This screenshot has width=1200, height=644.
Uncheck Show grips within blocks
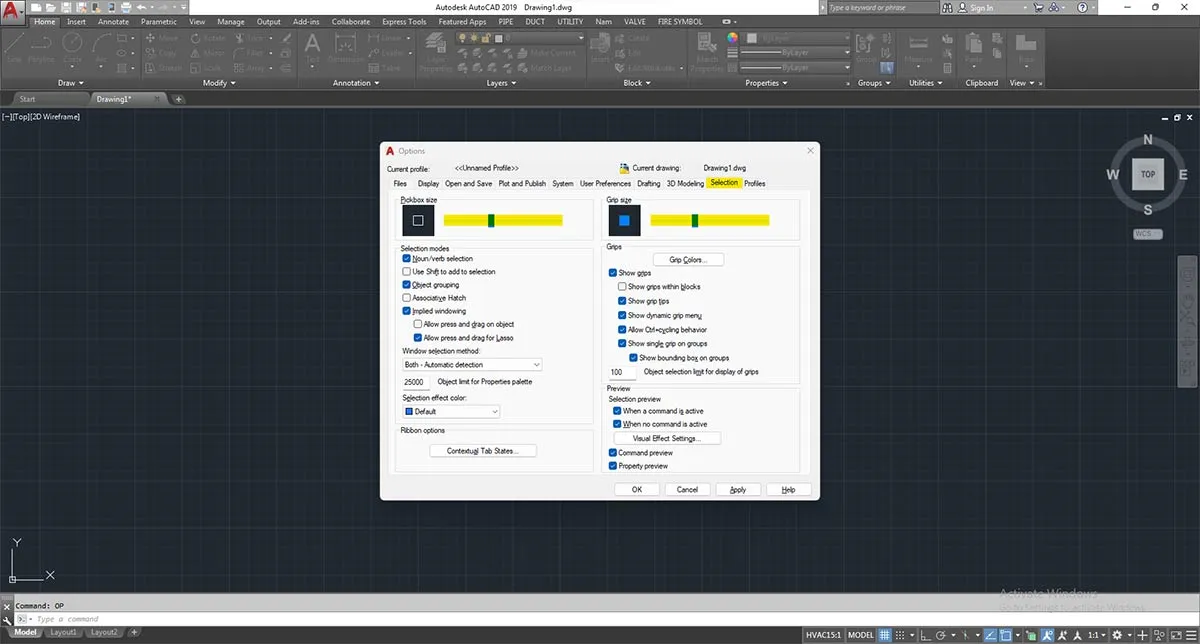[622, 286]
